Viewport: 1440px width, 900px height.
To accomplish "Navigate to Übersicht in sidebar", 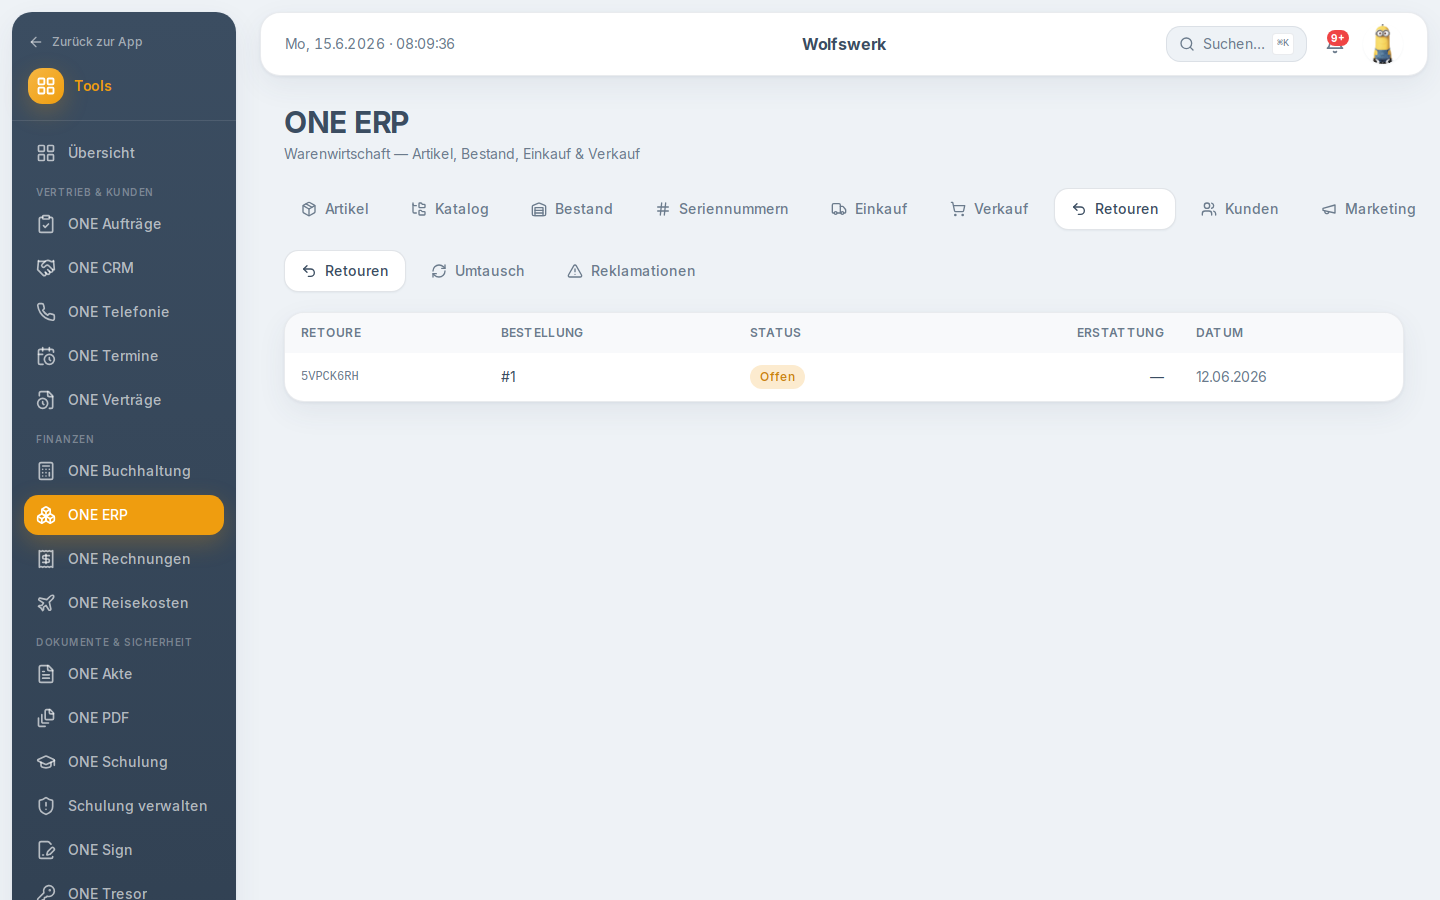I will pyautogui.click(x=124, y=153).
